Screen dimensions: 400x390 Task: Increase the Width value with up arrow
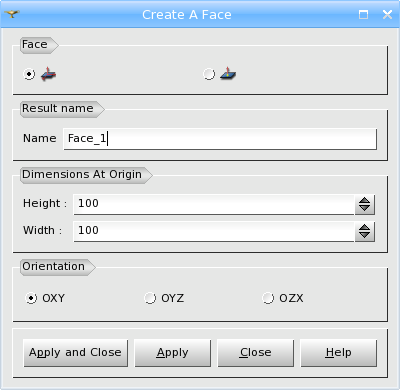tap(365, 227)
